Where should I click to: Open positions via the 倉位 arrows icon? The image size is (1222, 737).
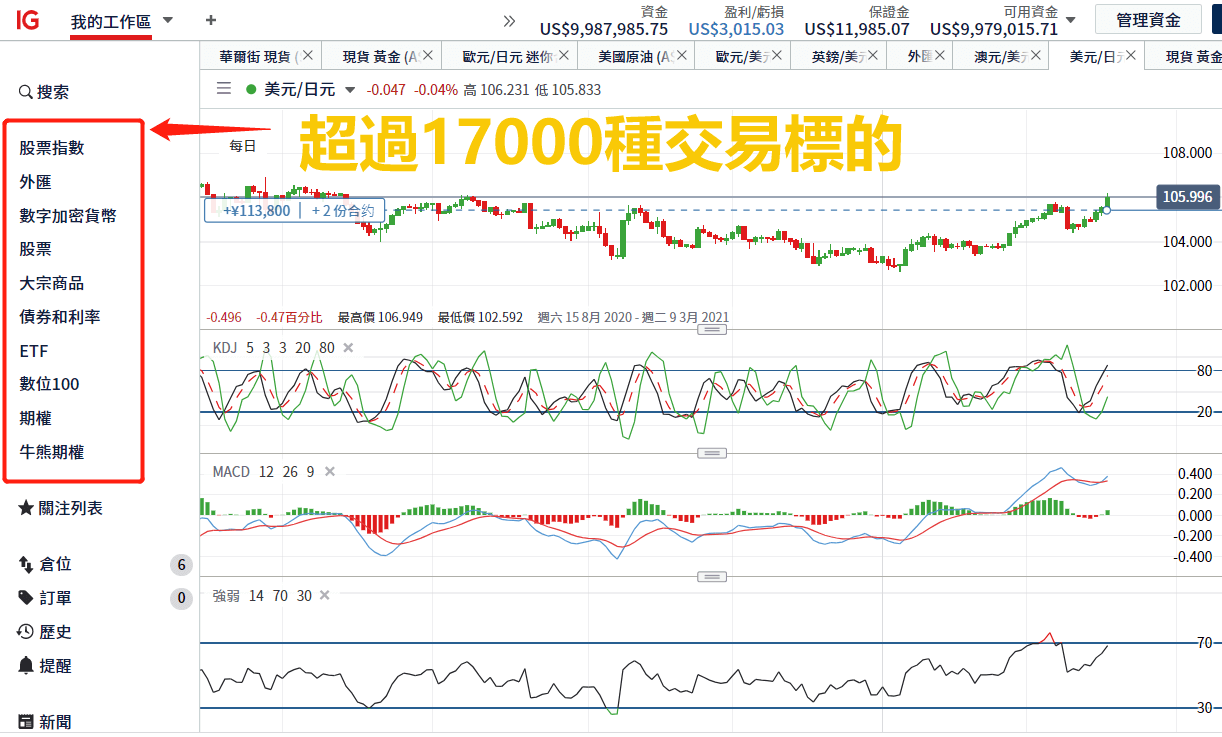26,565
